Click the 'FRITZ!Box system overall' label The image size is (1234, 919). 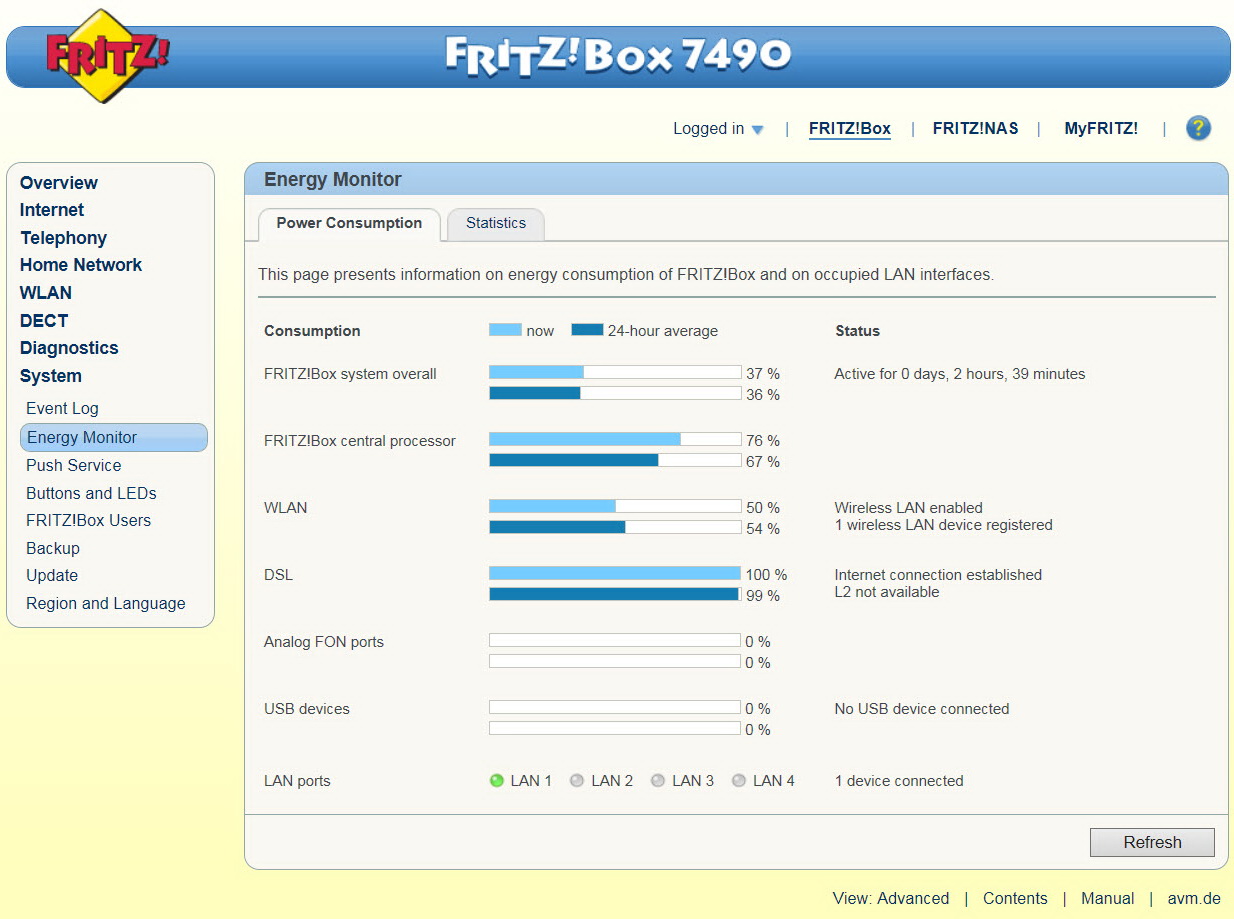point(350,374)
